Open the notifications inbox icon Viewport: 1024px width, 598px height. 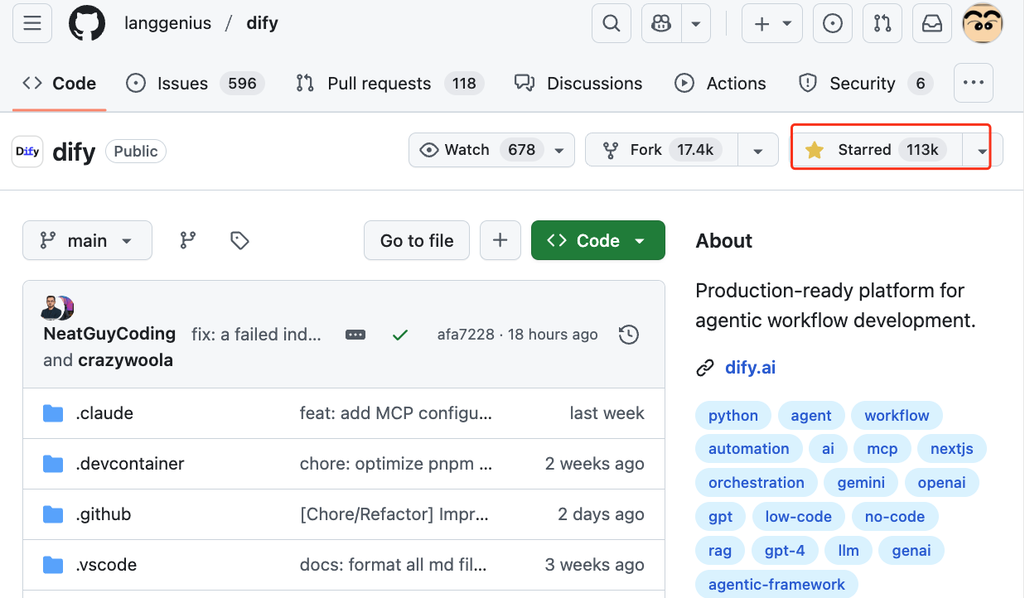pos(932,24)
